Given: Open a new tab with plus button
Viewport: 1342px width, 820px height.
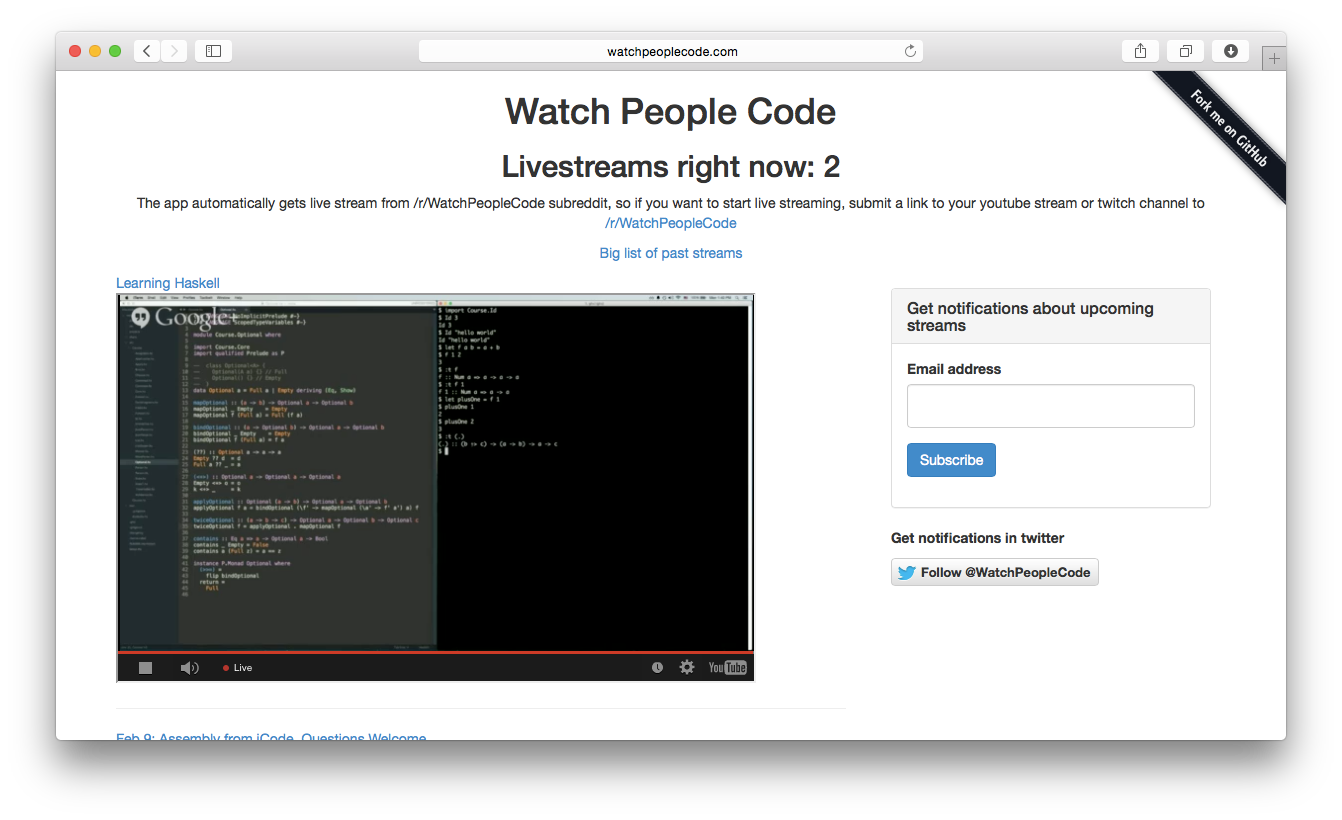Looking at the screenshot, I should 1274,59.
